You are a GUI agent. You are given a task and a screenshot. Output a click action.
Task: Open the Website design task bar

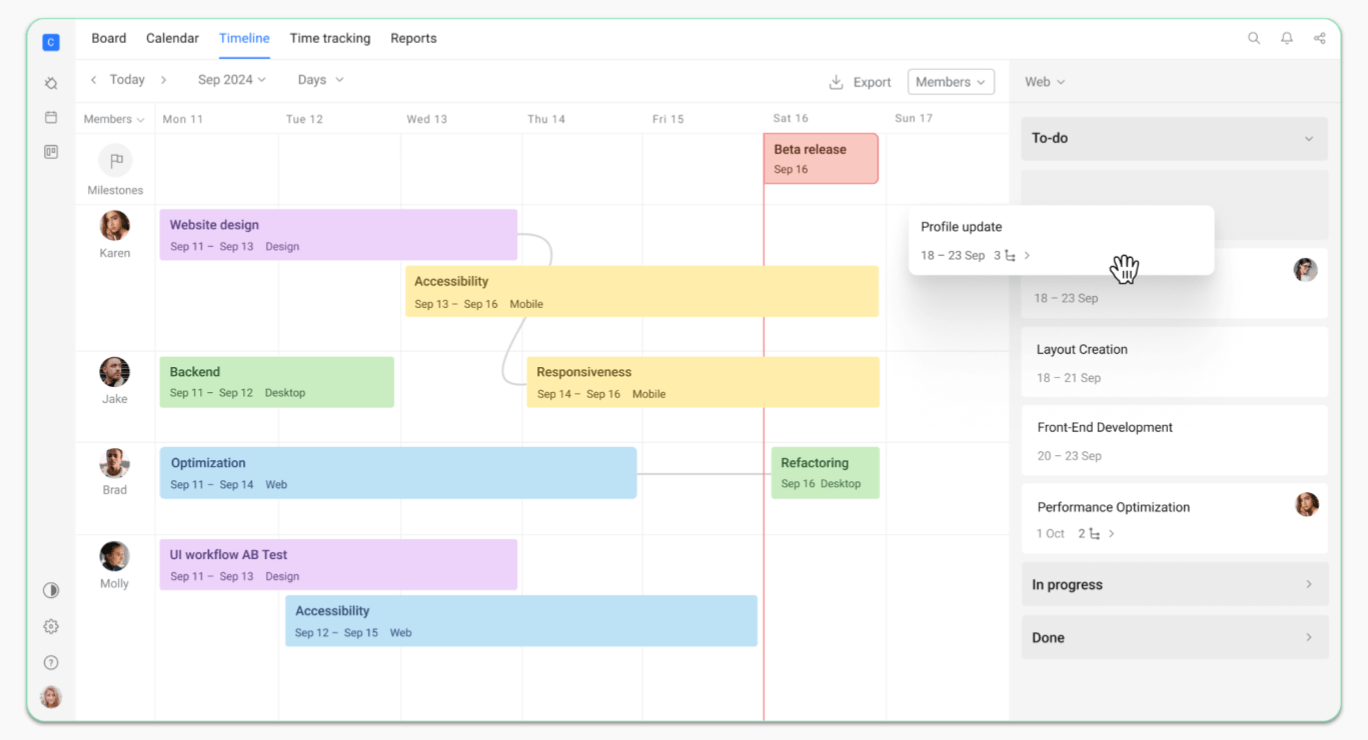[x=338, y=235]
